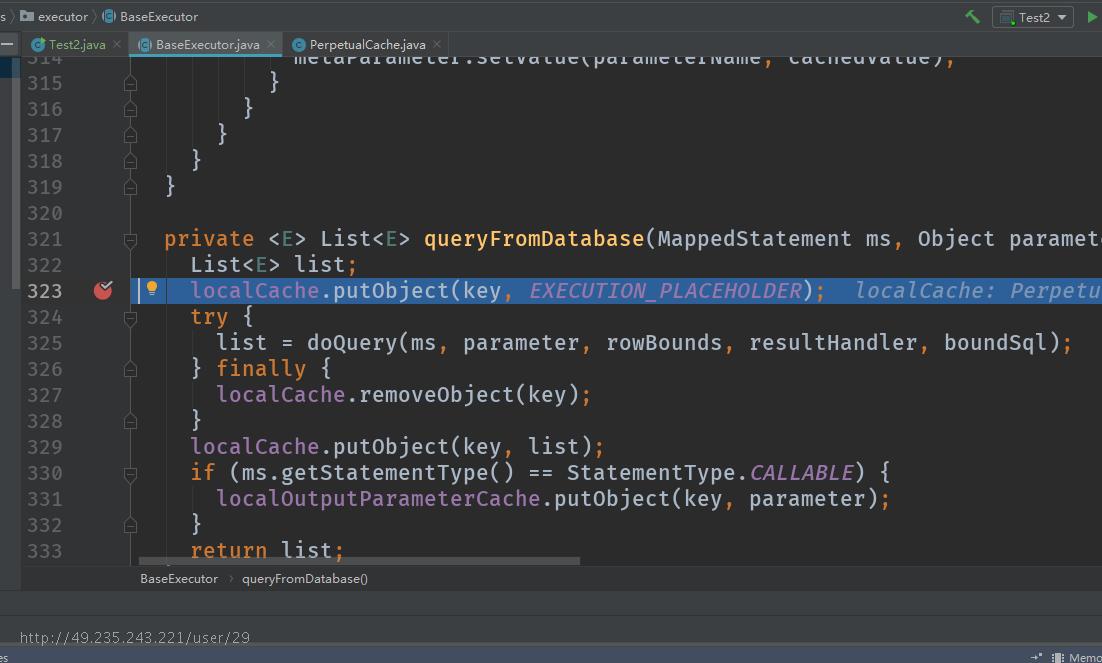Screen dimensions: 1102x663
Task: Click the rowBounds argument on line 325
Action: 664,342
